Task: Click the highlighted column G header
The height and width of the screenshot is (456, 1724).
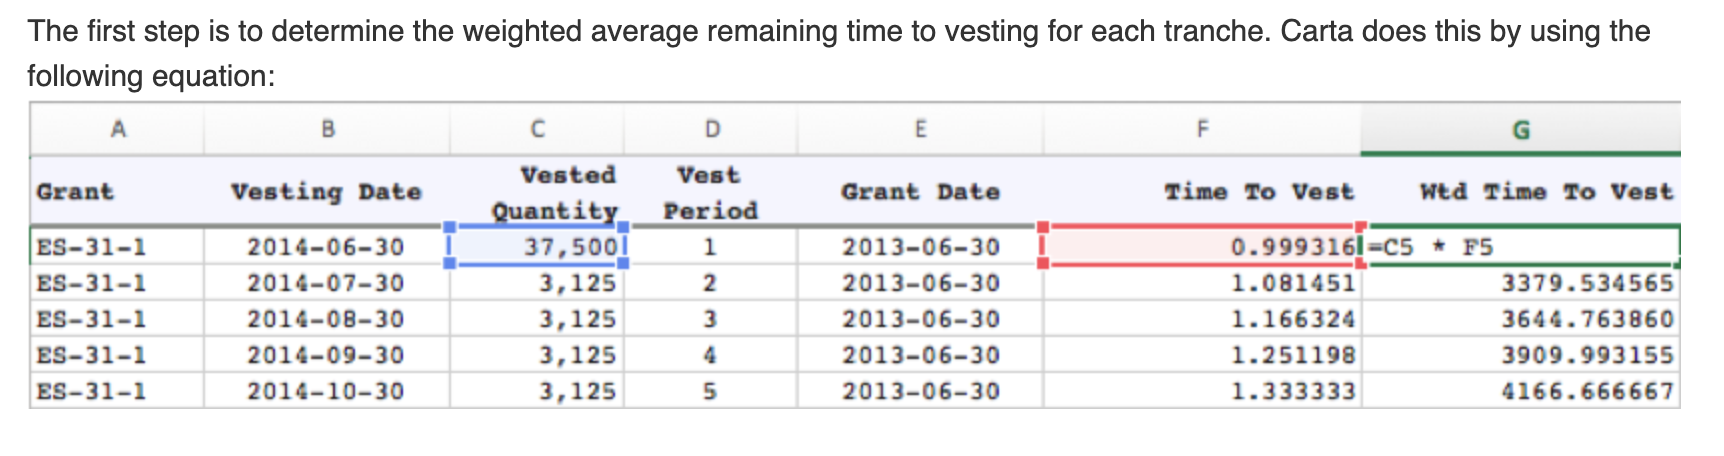Action: pos(1520,130)
